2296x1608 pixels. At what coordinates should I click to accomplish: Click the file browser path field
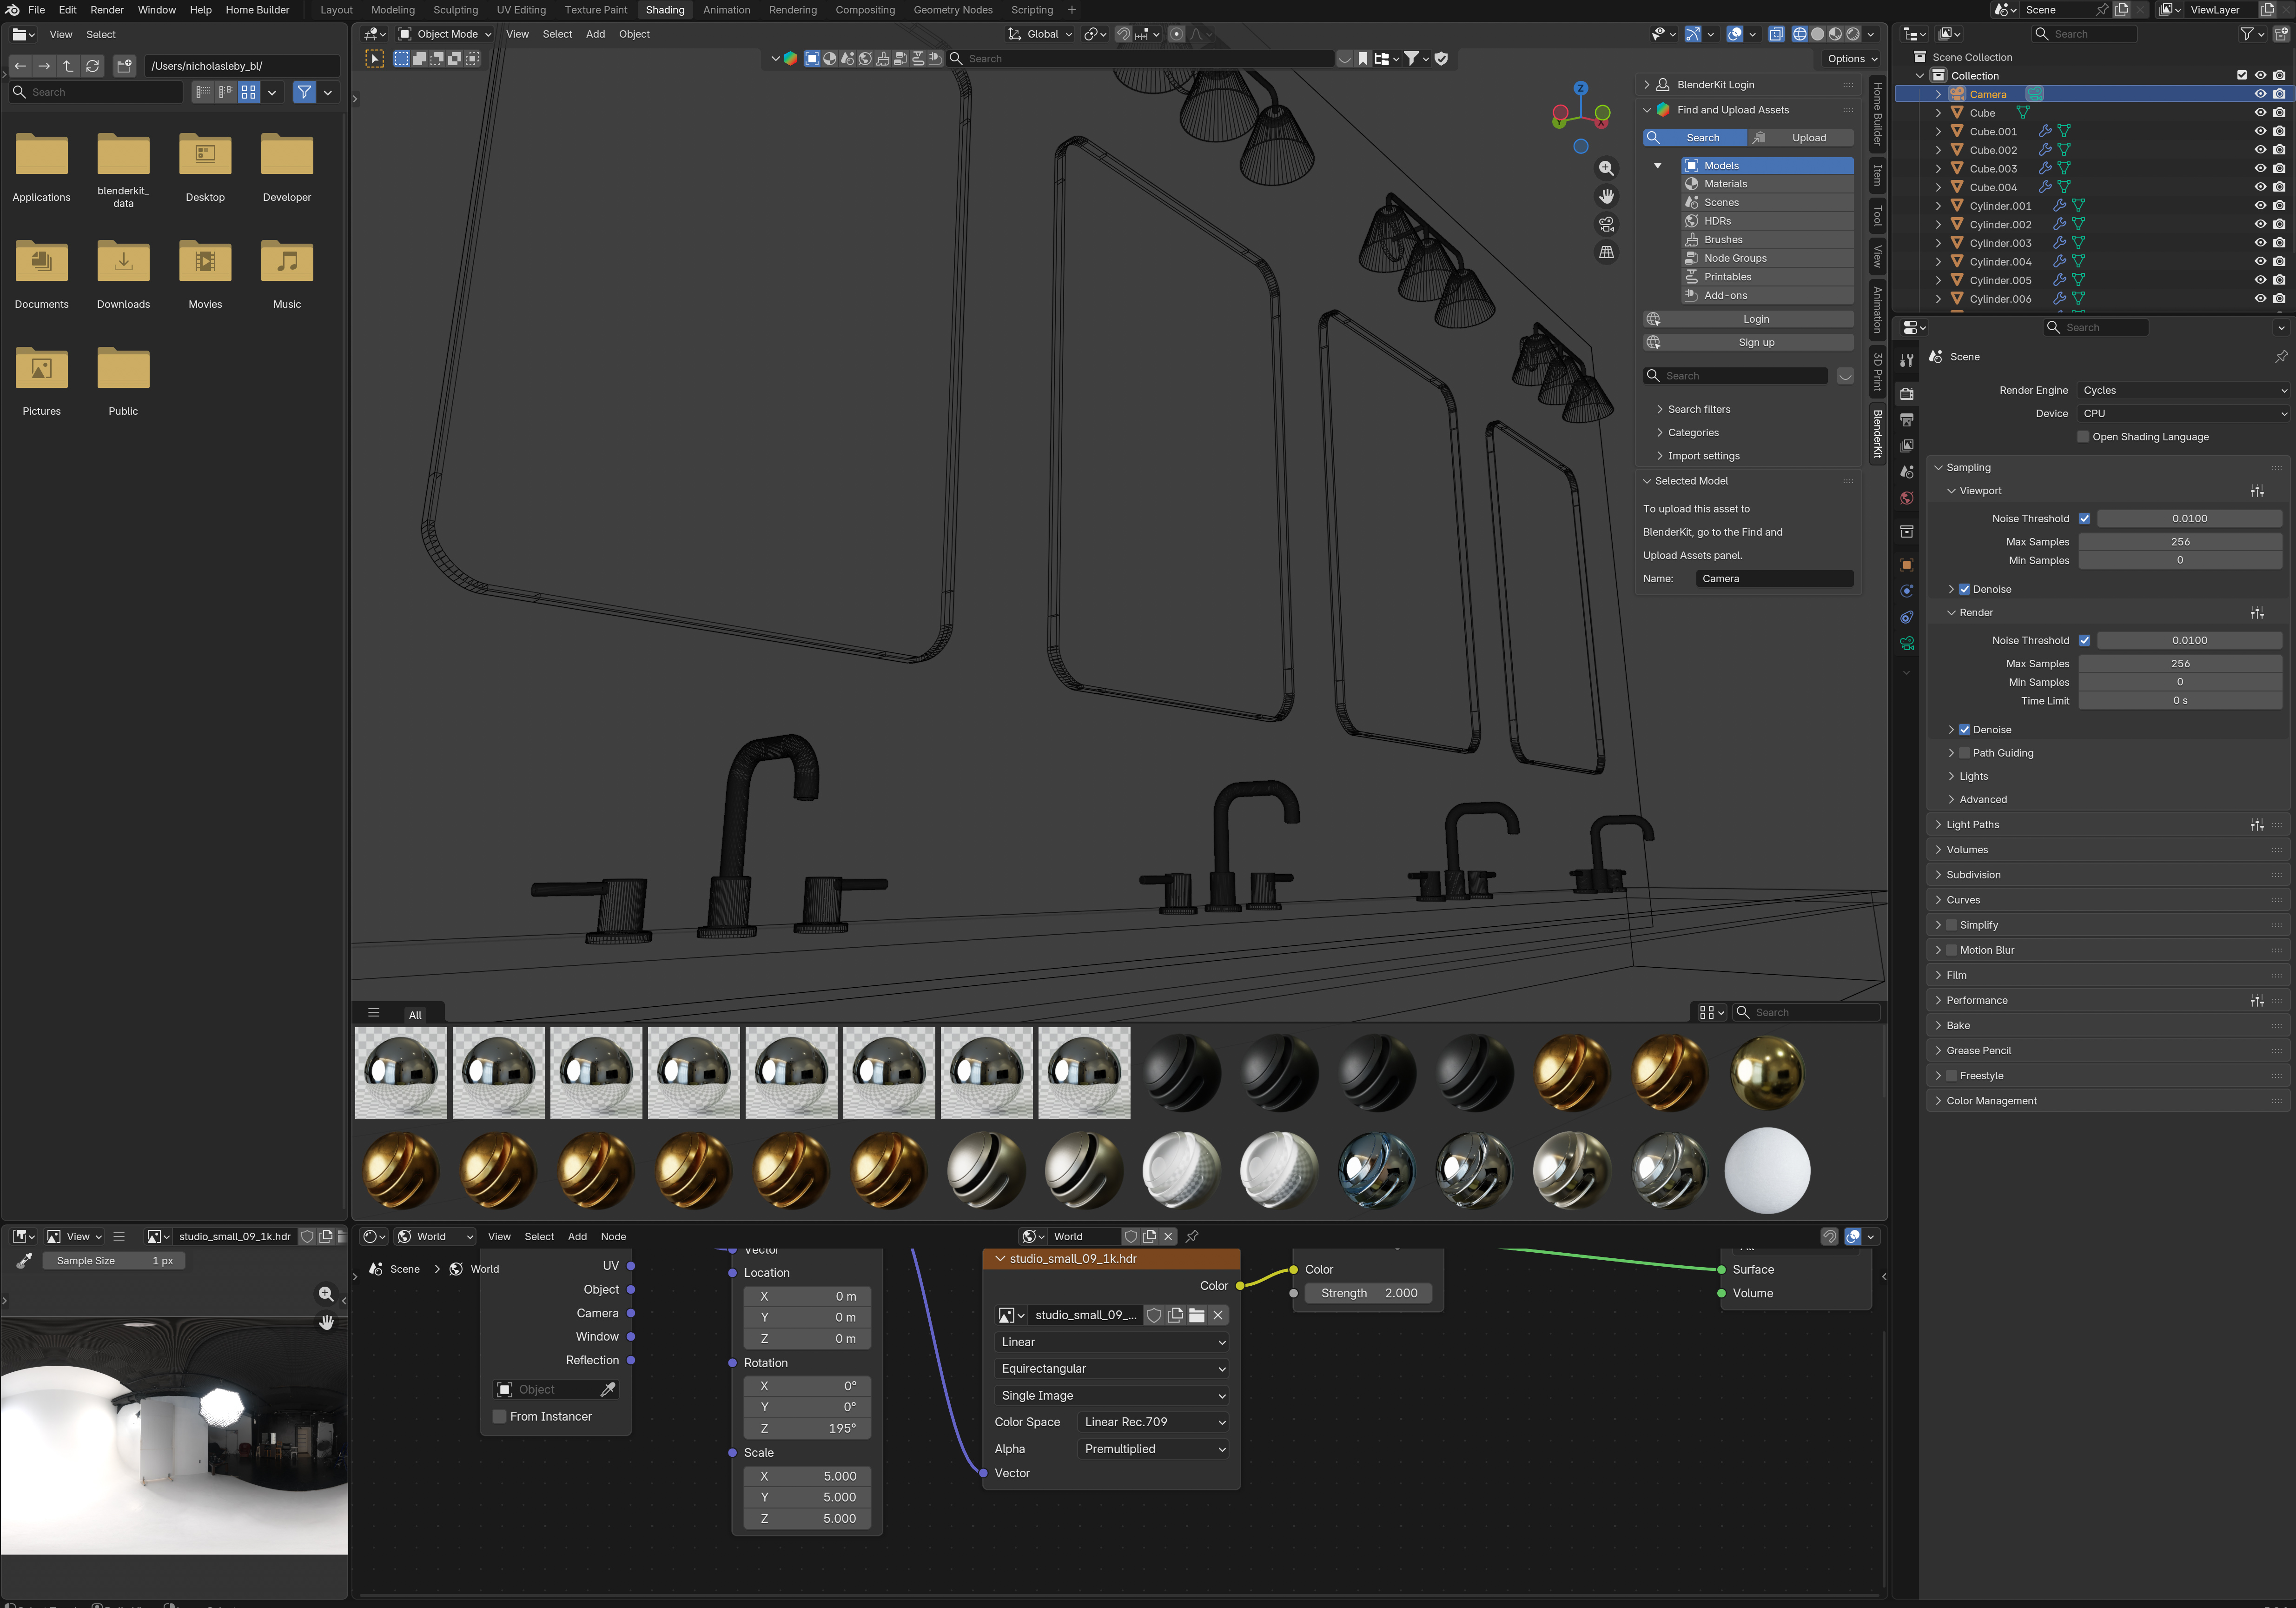coord(243,66)
